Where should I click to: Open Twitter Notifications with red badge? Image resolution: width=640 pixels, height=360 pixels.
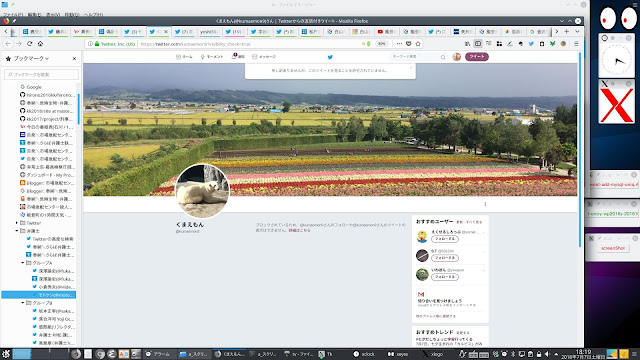tap(238, 57)
